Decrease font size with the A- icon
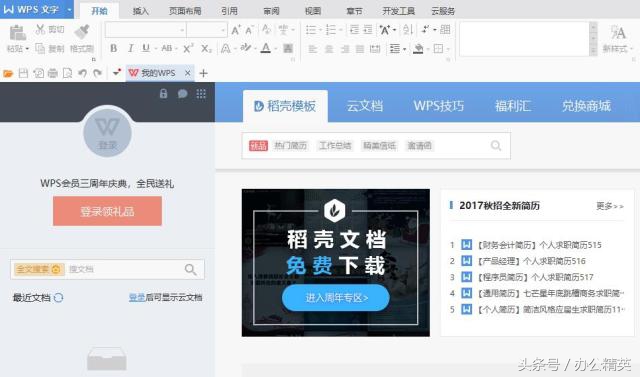640x377 pixels. [x=249, y=29]
